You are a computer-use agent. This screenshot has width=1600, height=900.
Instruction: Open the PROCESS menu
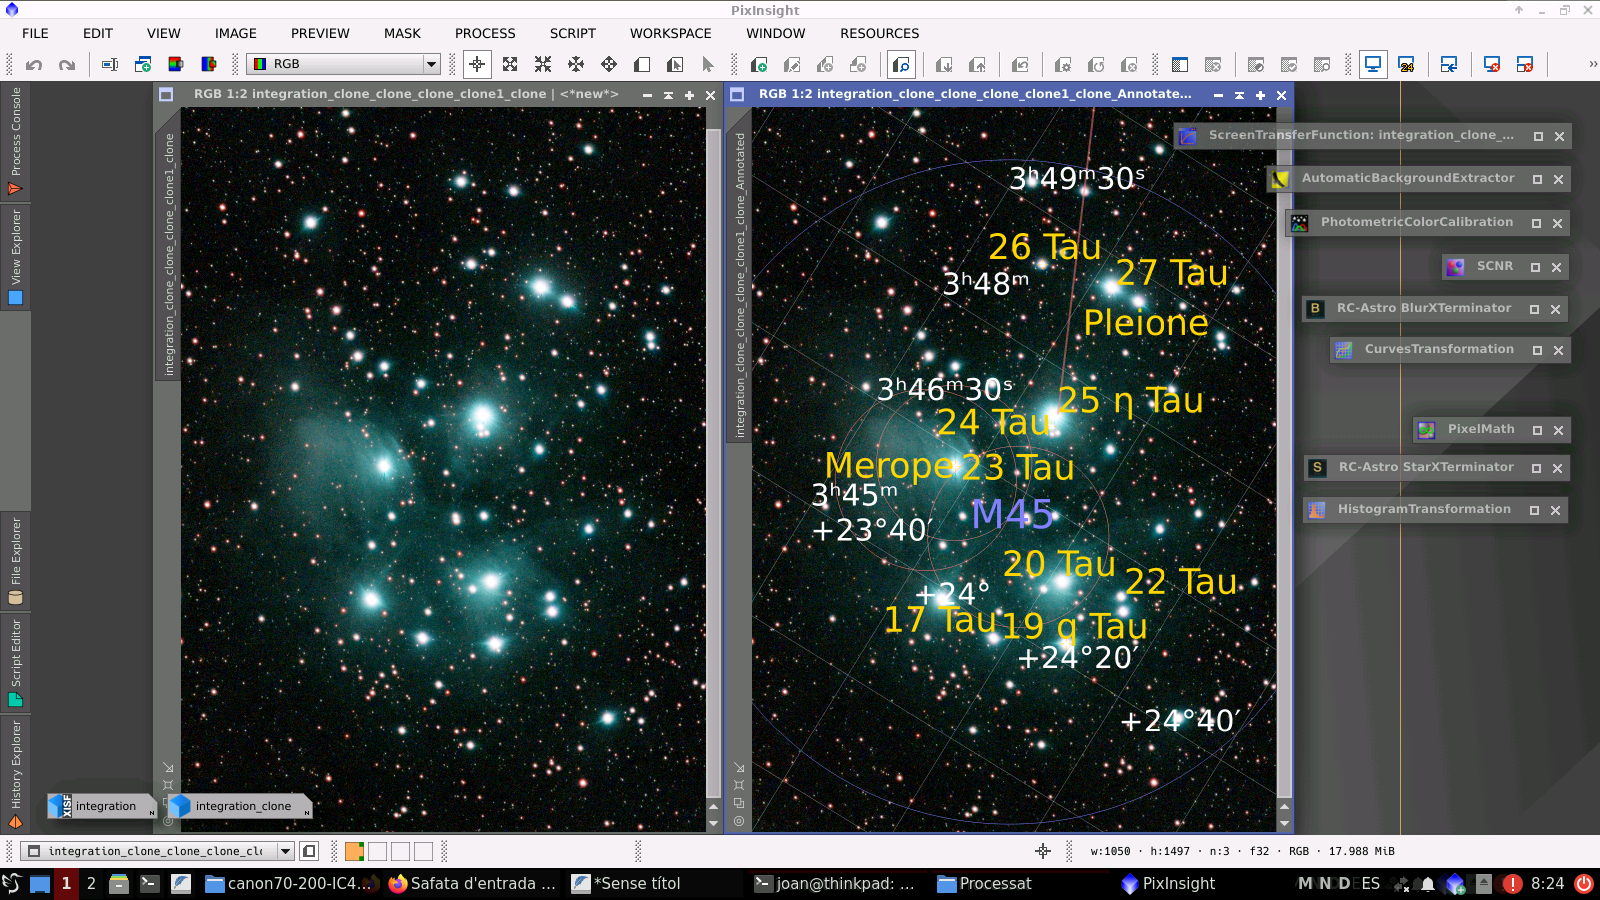coord(485,33)
